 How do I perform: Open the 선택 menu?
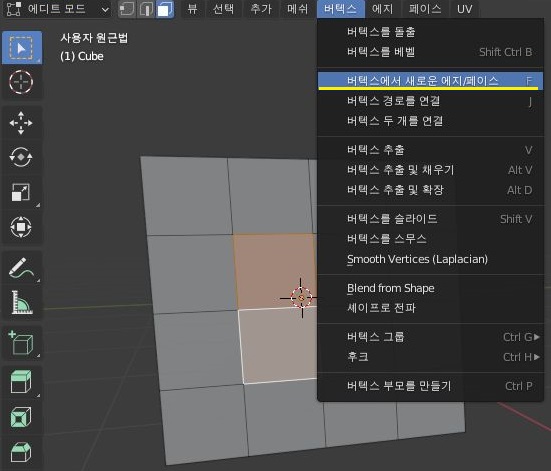tap(223, 9)
